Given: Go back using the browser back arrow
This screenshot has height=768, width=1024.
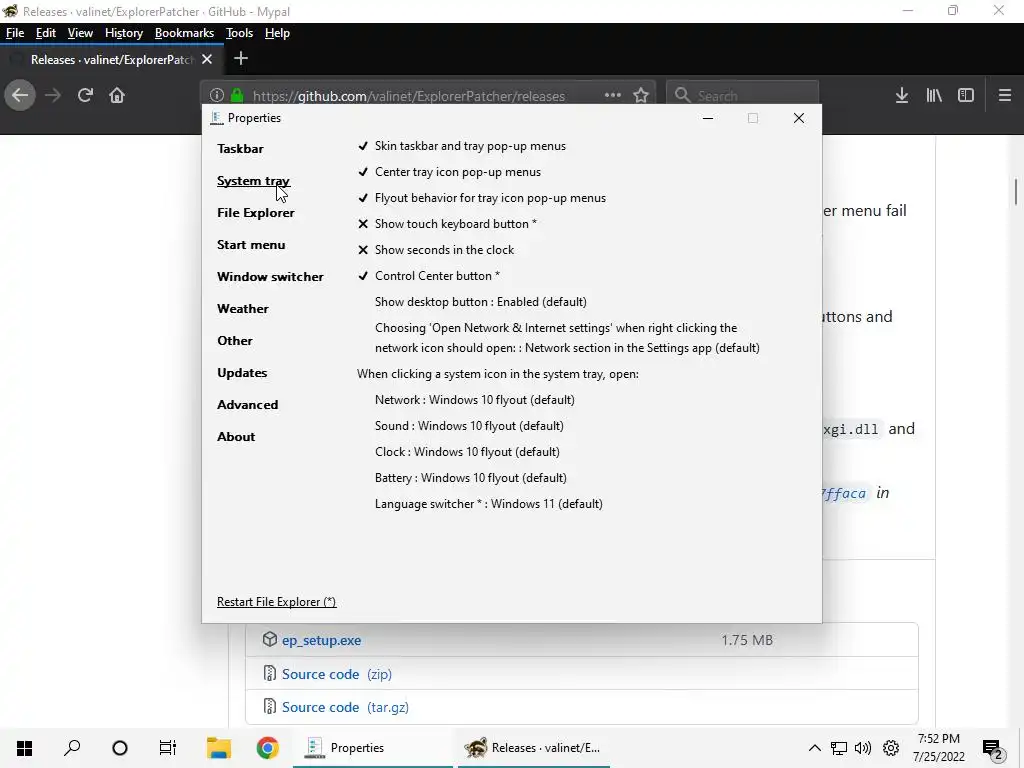Looking at the screenshot, I should click(x=20, y=96).
